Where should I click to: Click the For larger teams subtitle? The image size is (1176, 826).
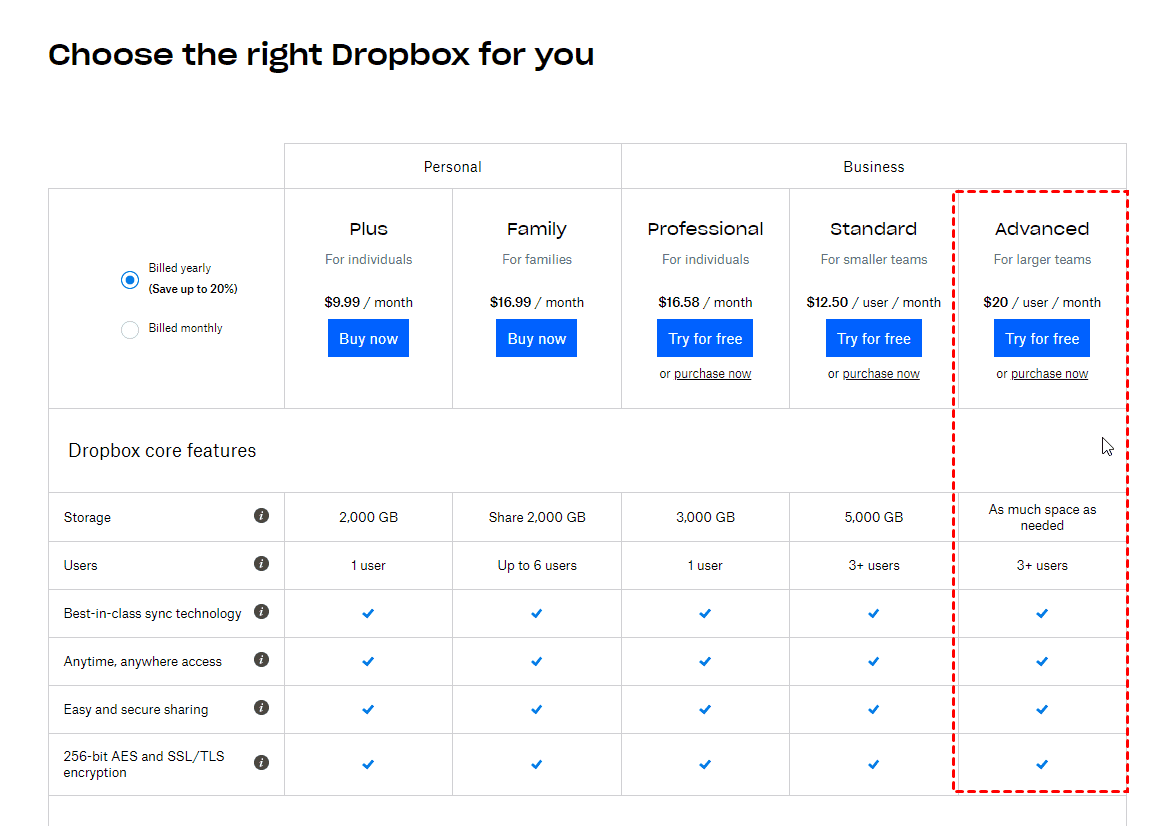(x=1042, y=260)
